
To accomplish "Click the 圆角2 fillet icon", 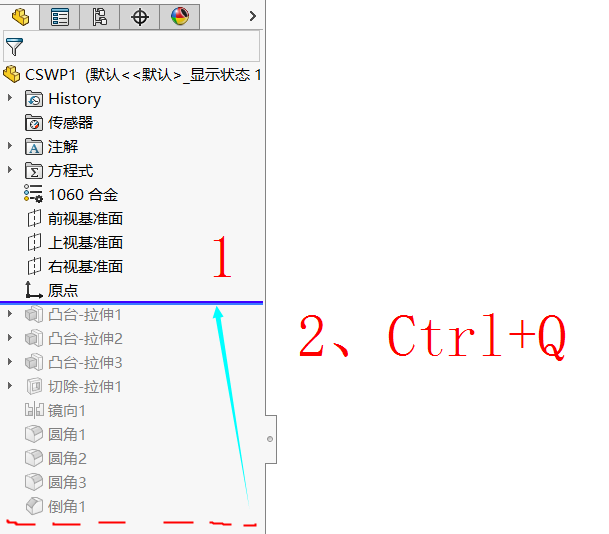I will point(34,458).
